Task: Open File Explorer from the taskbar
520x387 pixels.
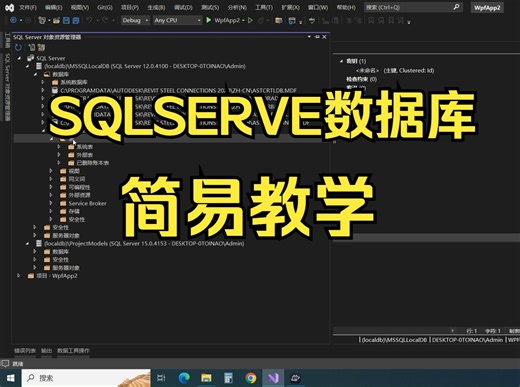Action: [x=206, y=378]
